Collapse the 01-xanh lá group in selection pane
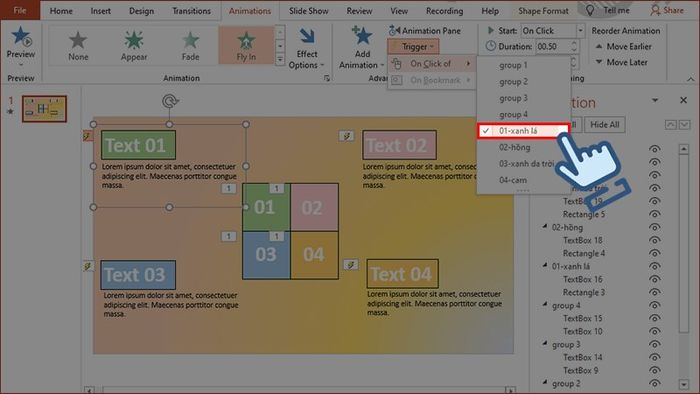The image size is (700, 394). tap(545, 265)
